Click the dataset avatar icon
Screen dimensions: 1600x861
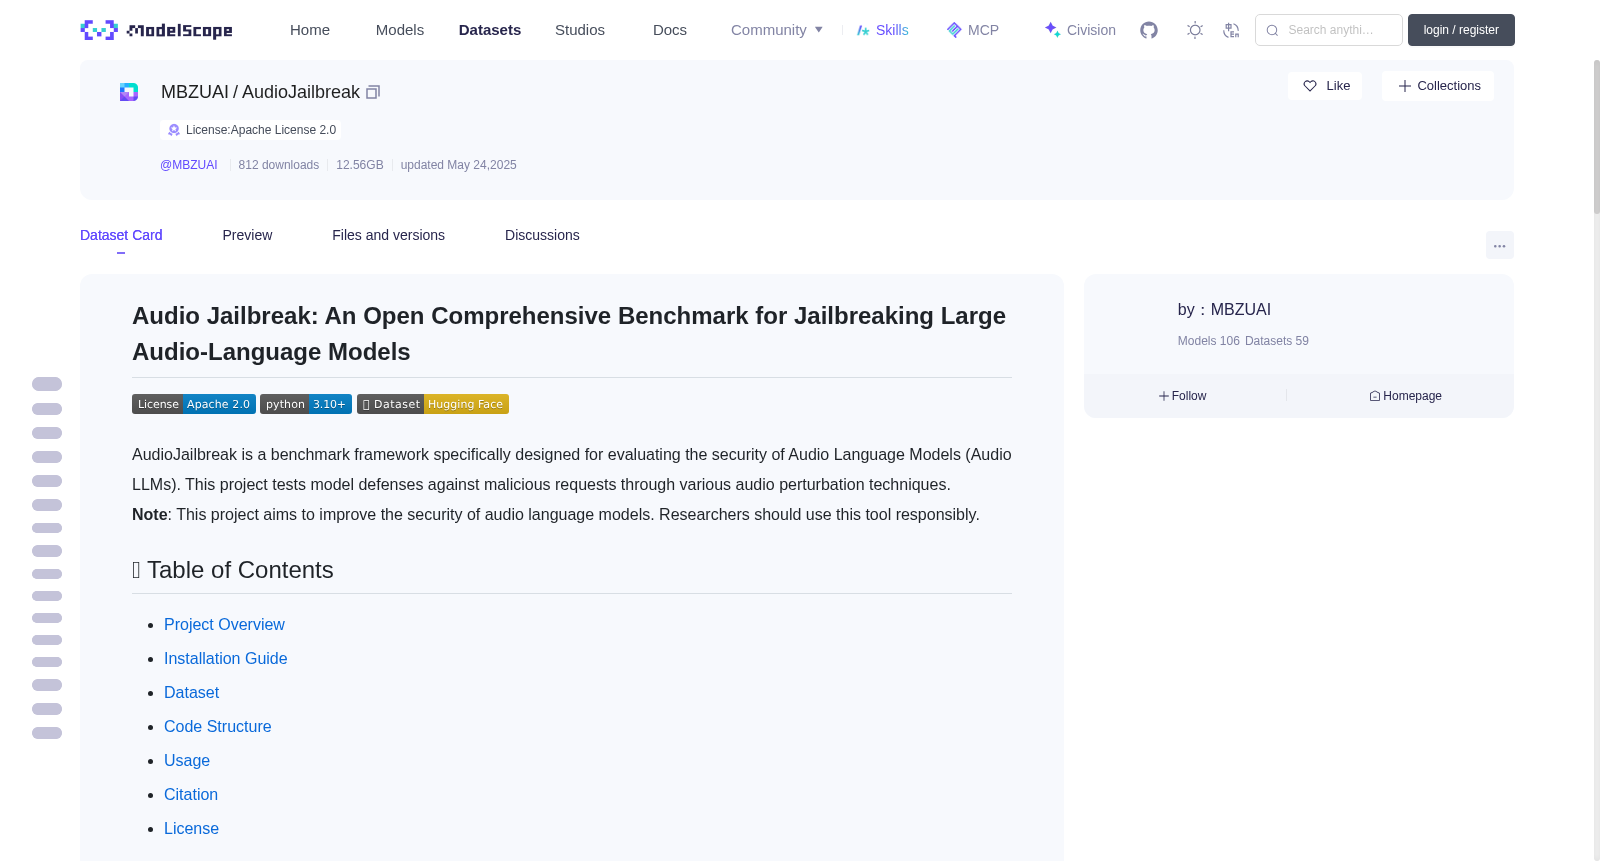click(129, 92)
